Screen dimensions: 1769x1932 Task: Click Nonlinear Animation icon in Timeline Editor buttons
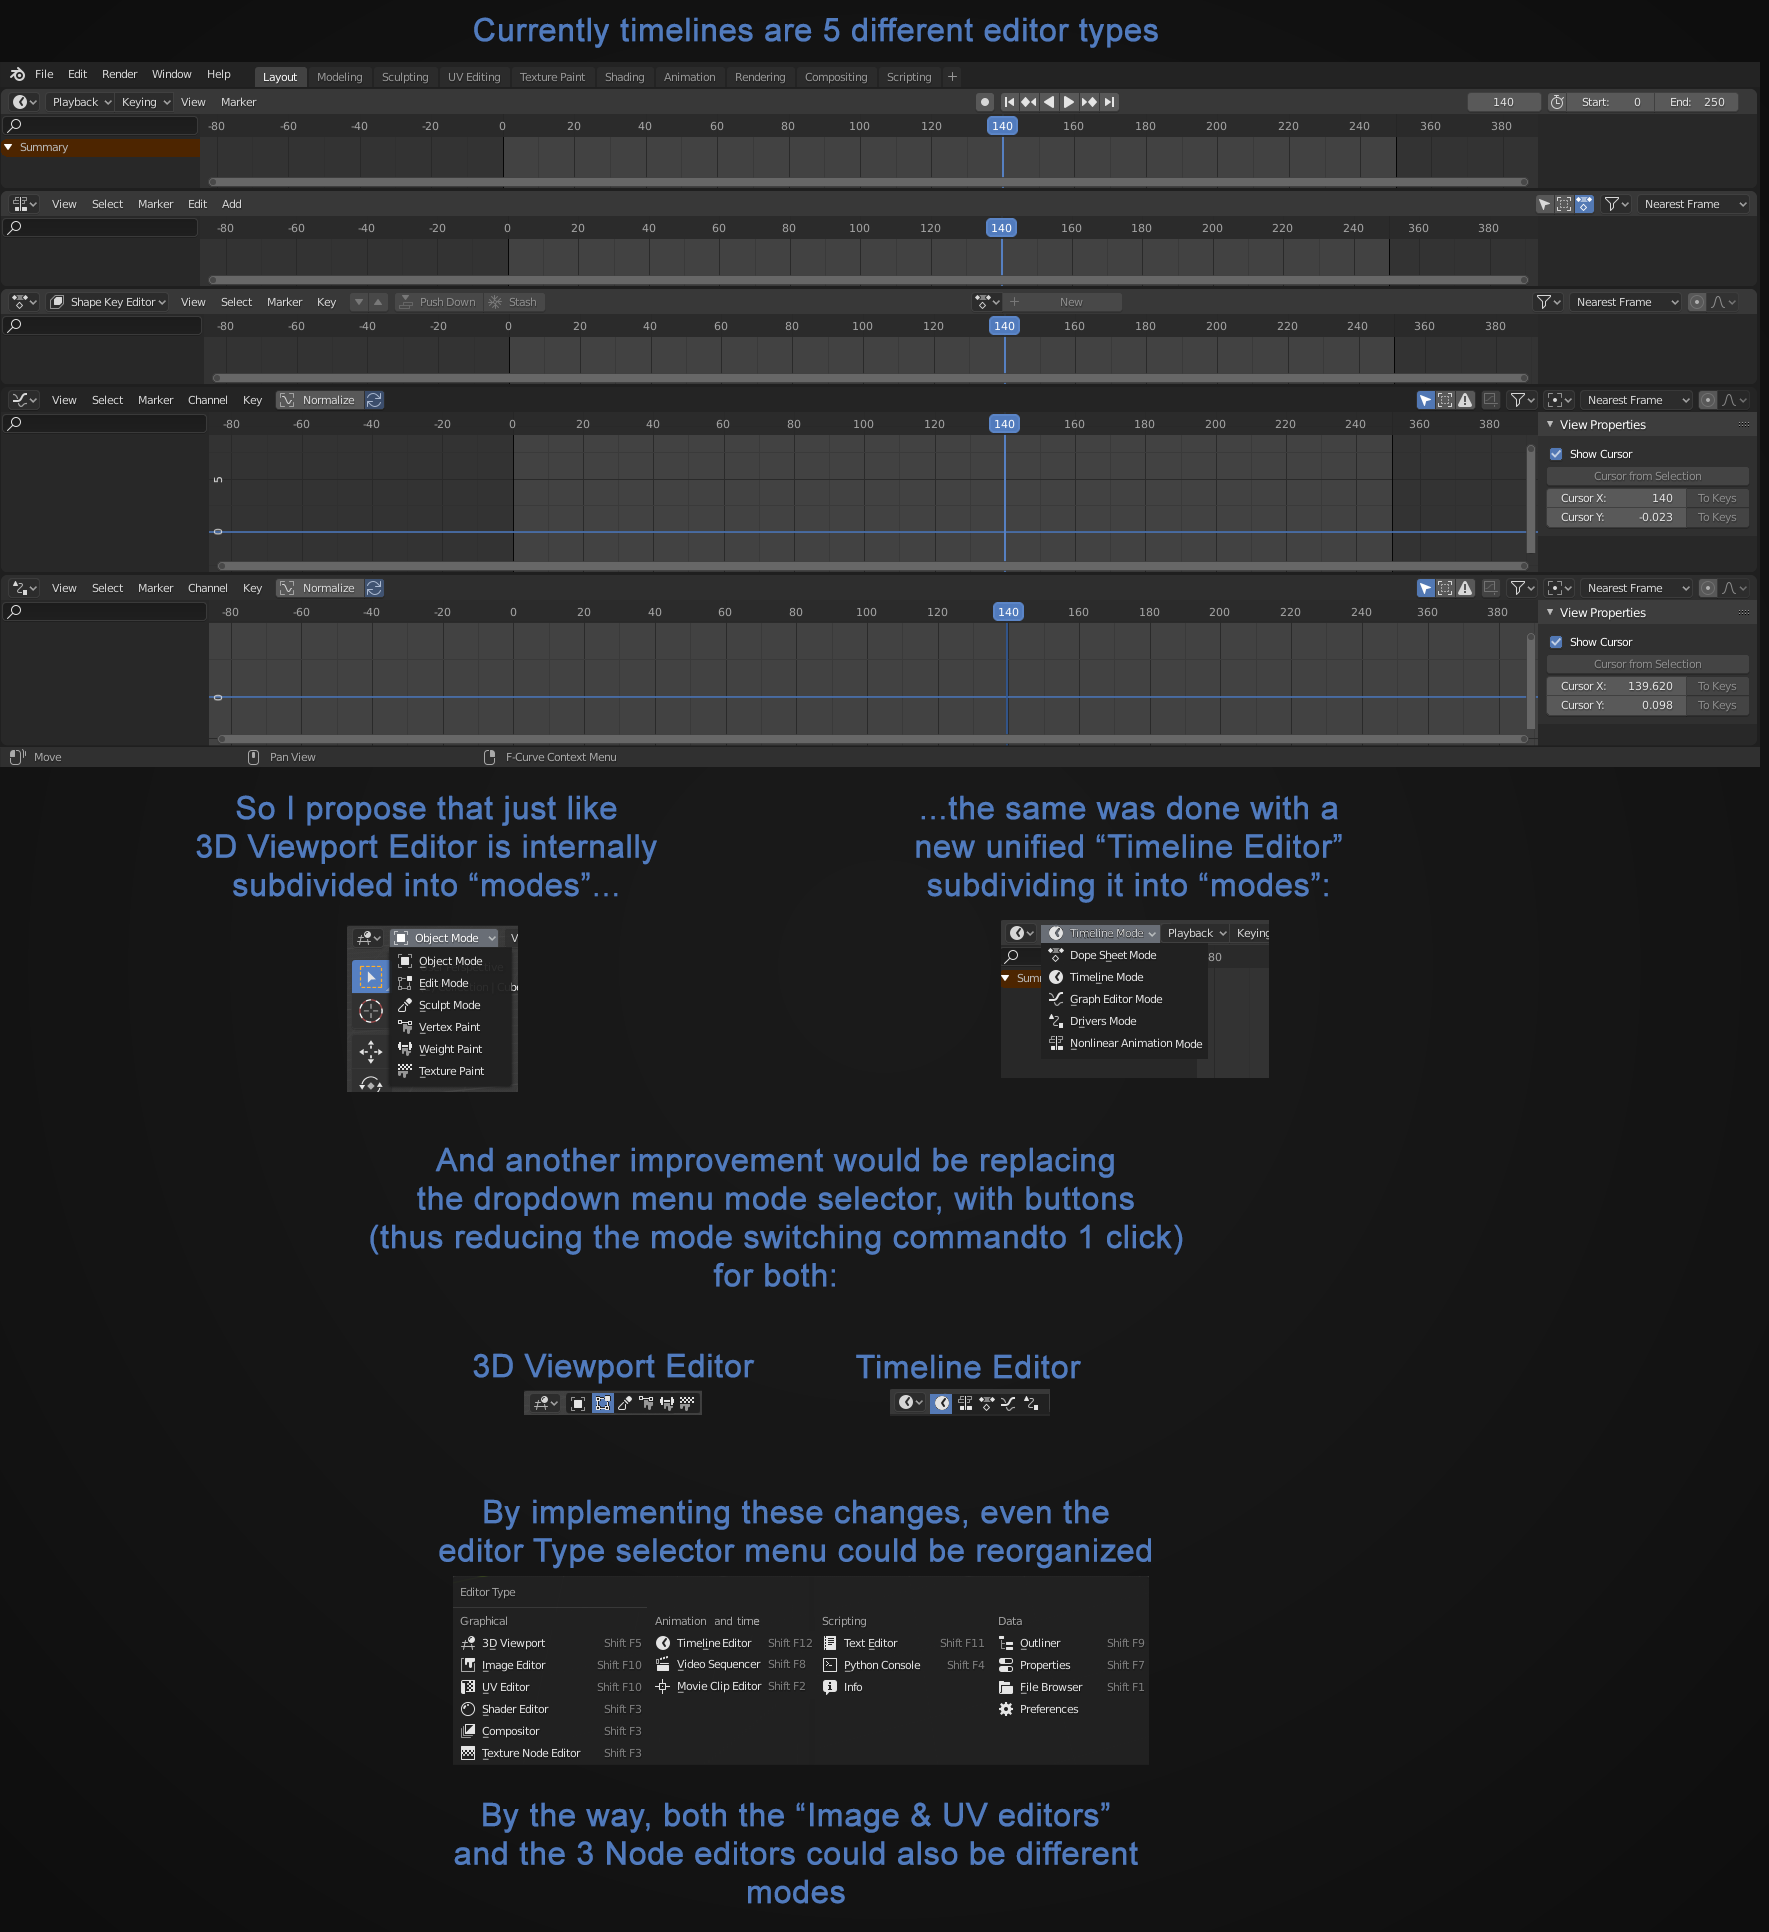[965, 1403]
